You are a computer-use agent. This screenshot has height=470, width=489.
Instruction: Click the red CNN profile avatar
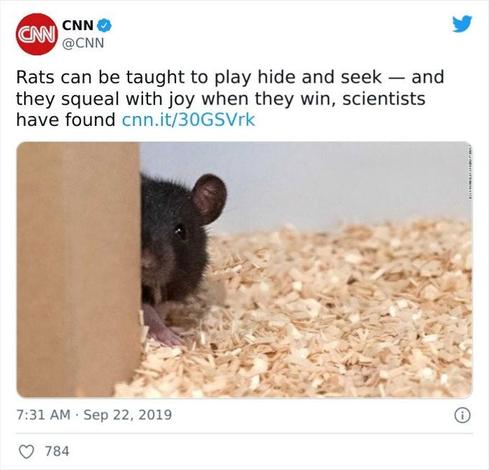[x=37, y=34]
